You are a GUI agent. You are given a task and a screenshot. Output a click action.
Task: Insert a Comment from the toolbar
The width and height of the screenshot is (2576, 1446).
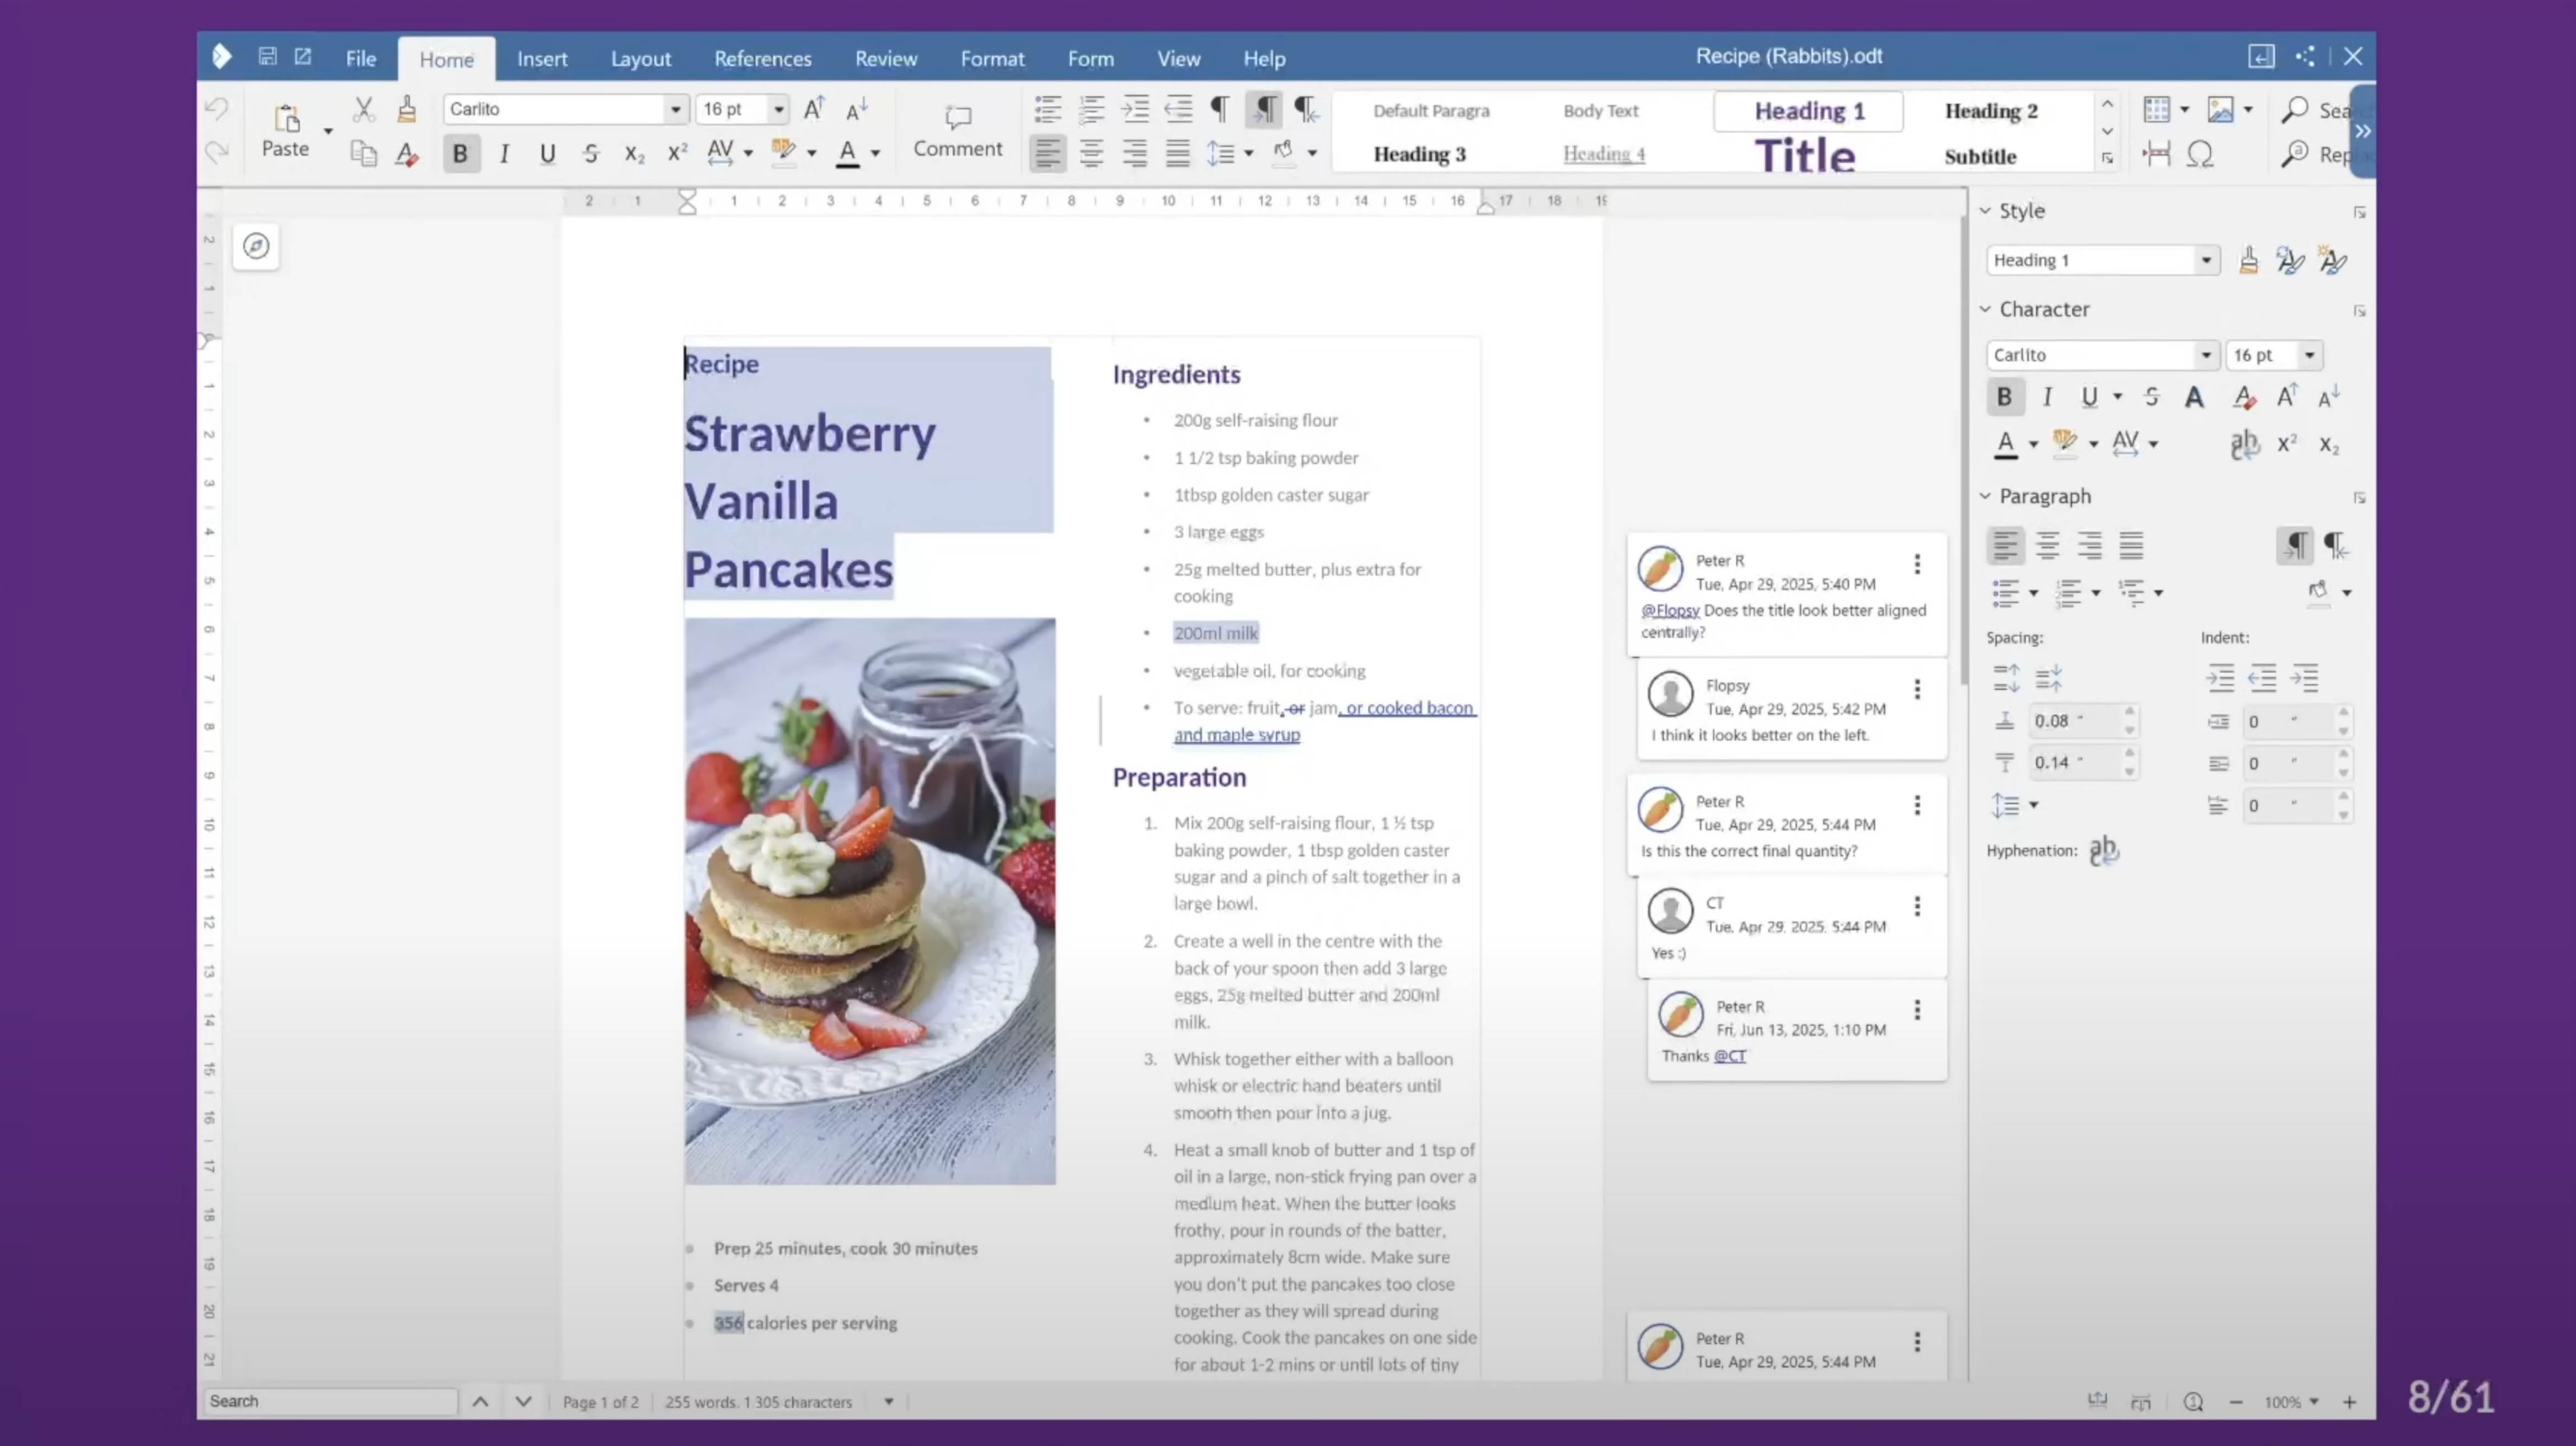(957, 131)
